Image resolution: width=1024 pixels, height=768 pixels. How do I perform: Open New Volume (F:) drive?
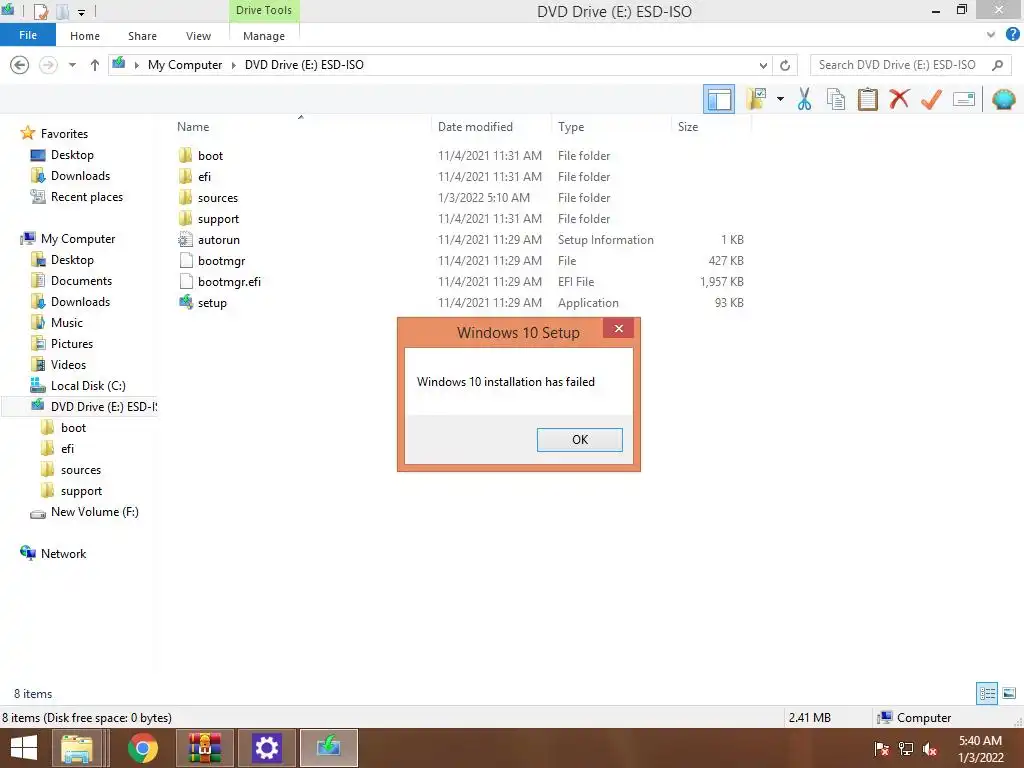[x=95, y=512]
